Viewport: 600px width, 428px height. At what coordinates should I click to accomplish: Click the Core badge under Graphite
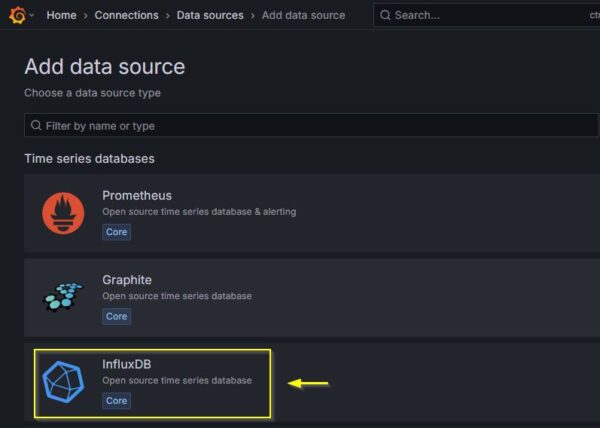click(x=116, y=316)
